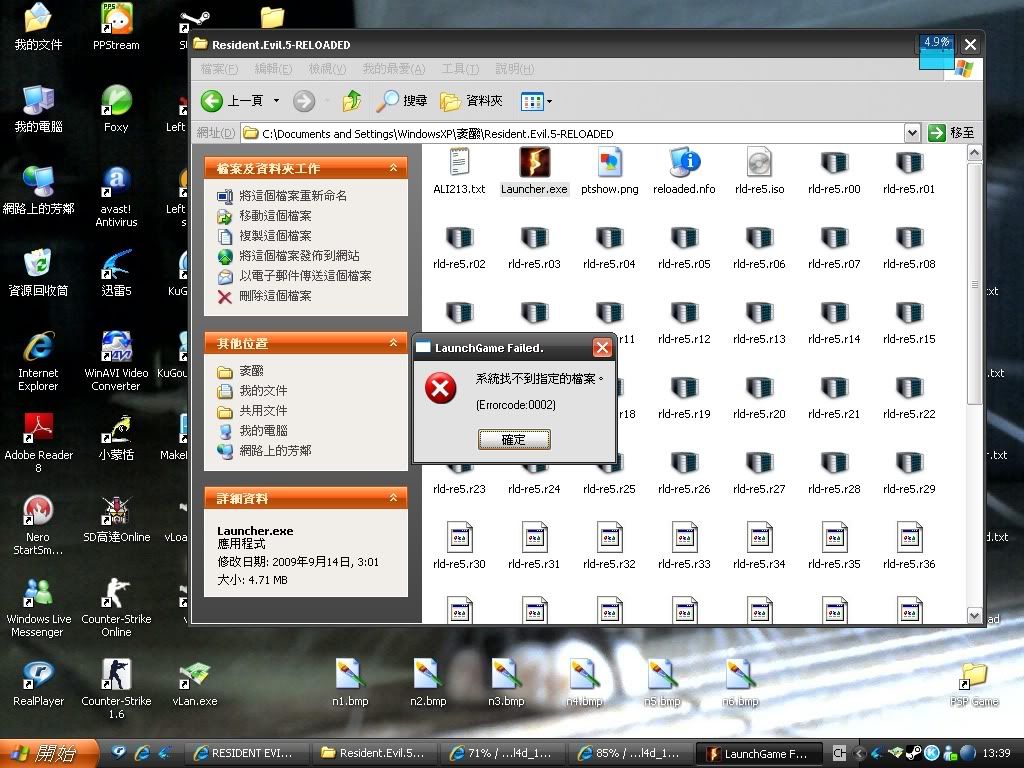
Task: Expand the address bar dropdown arrow
Action: pos(911,133)
